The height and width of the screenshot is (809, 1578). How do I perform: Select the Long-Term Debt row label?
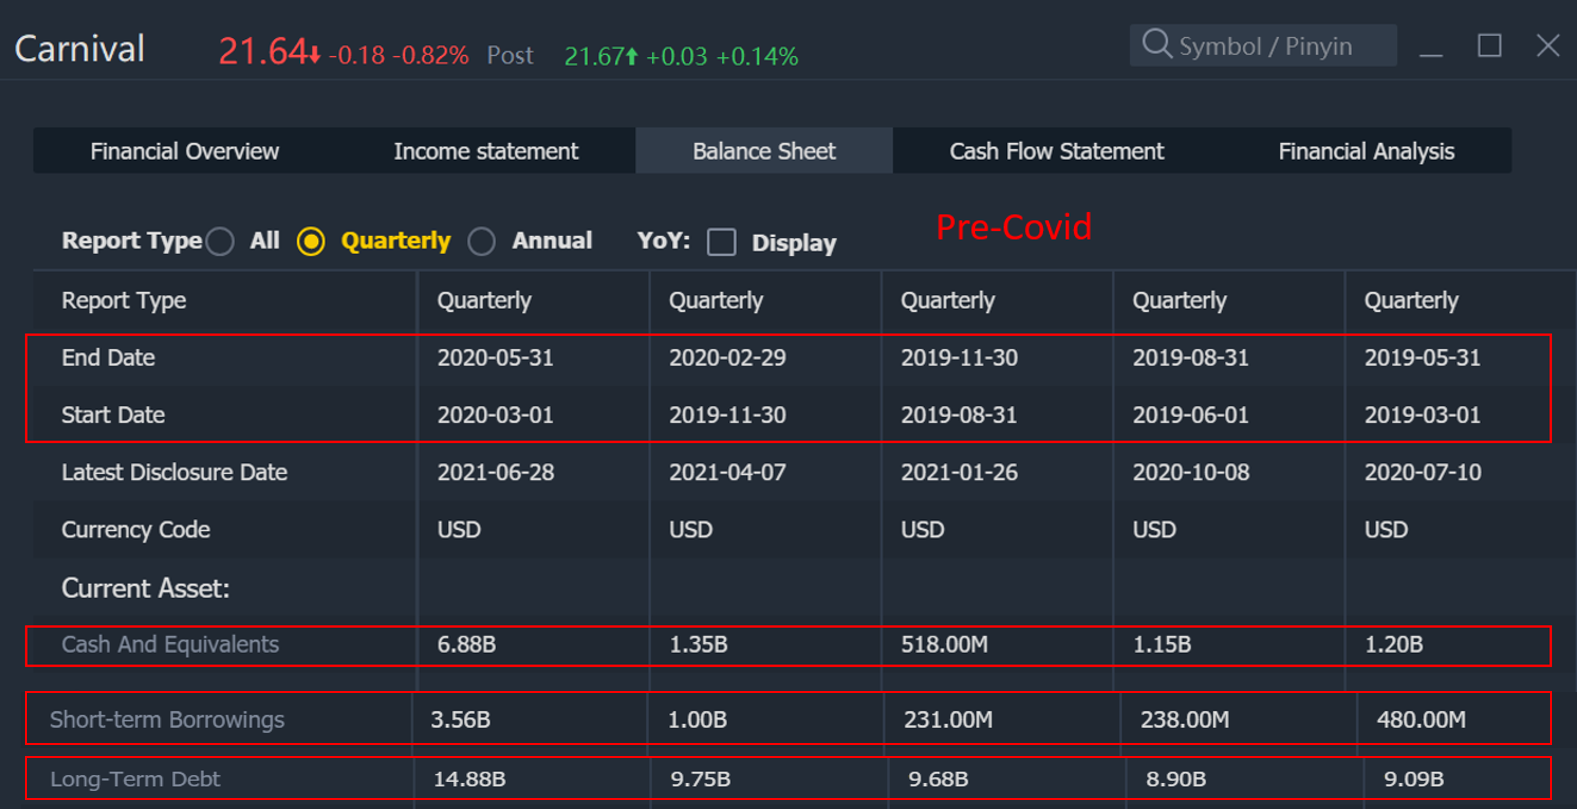coord(135,779)
